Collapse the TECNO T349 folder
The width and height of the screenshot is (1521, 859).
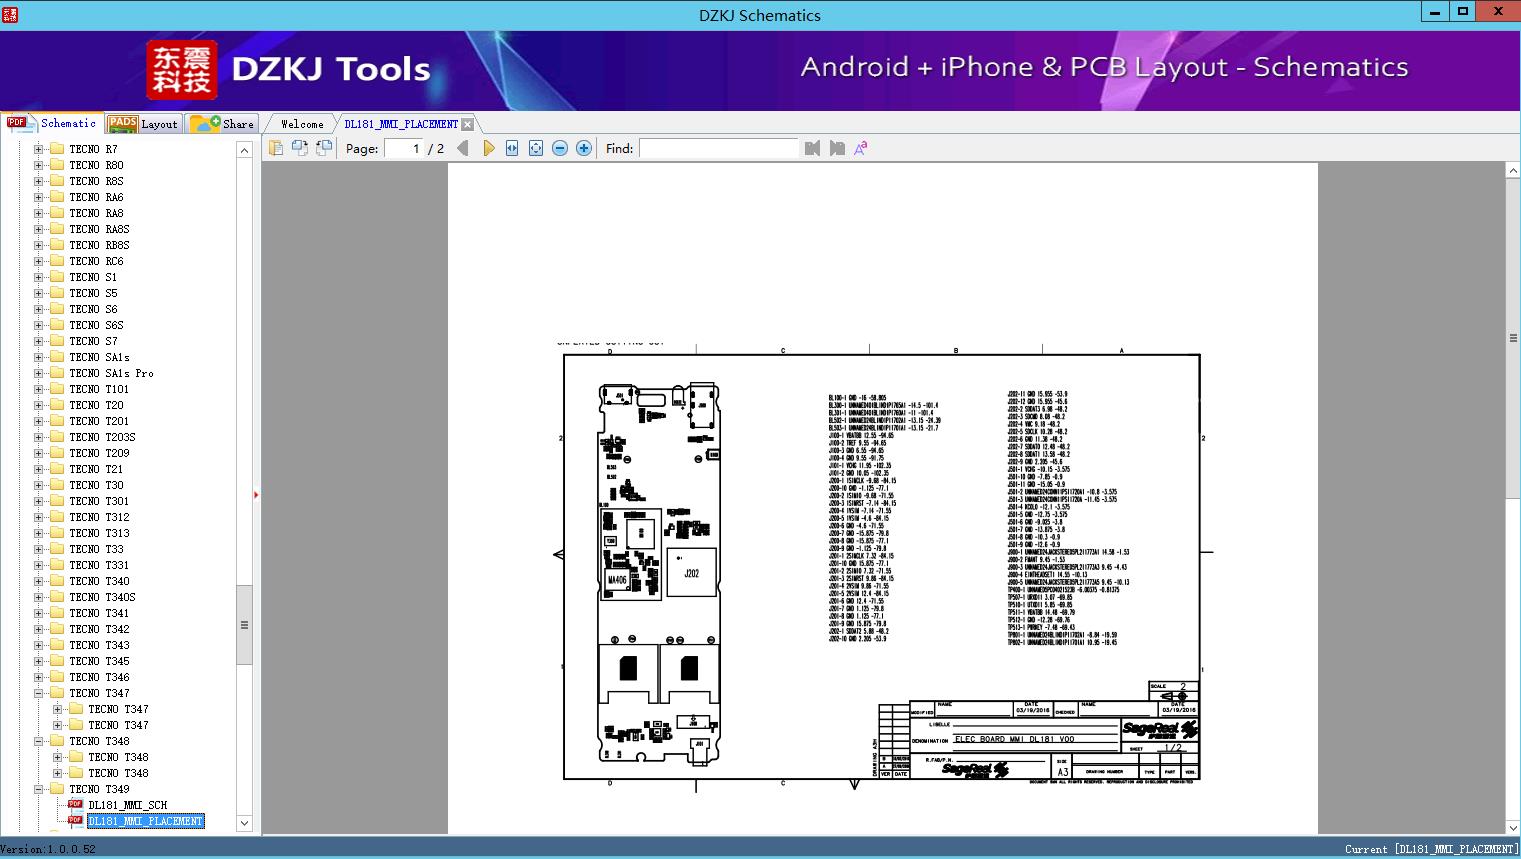pyautogui.click(x=39, y=789)
